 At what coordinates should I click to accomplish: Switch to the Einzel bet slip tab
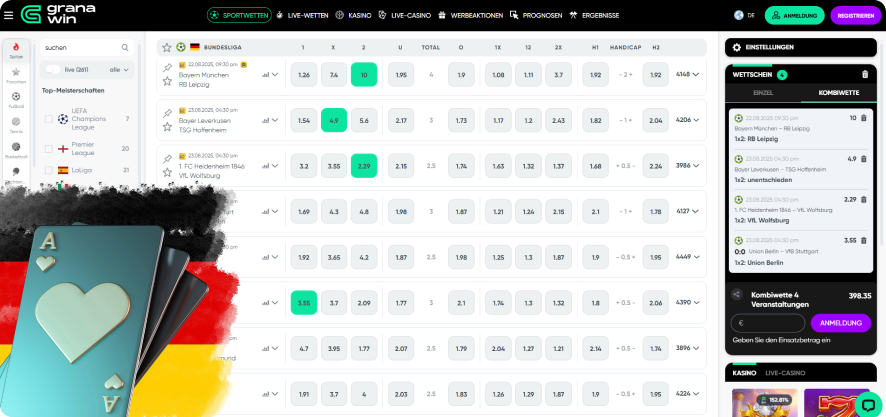pos(763,91)
